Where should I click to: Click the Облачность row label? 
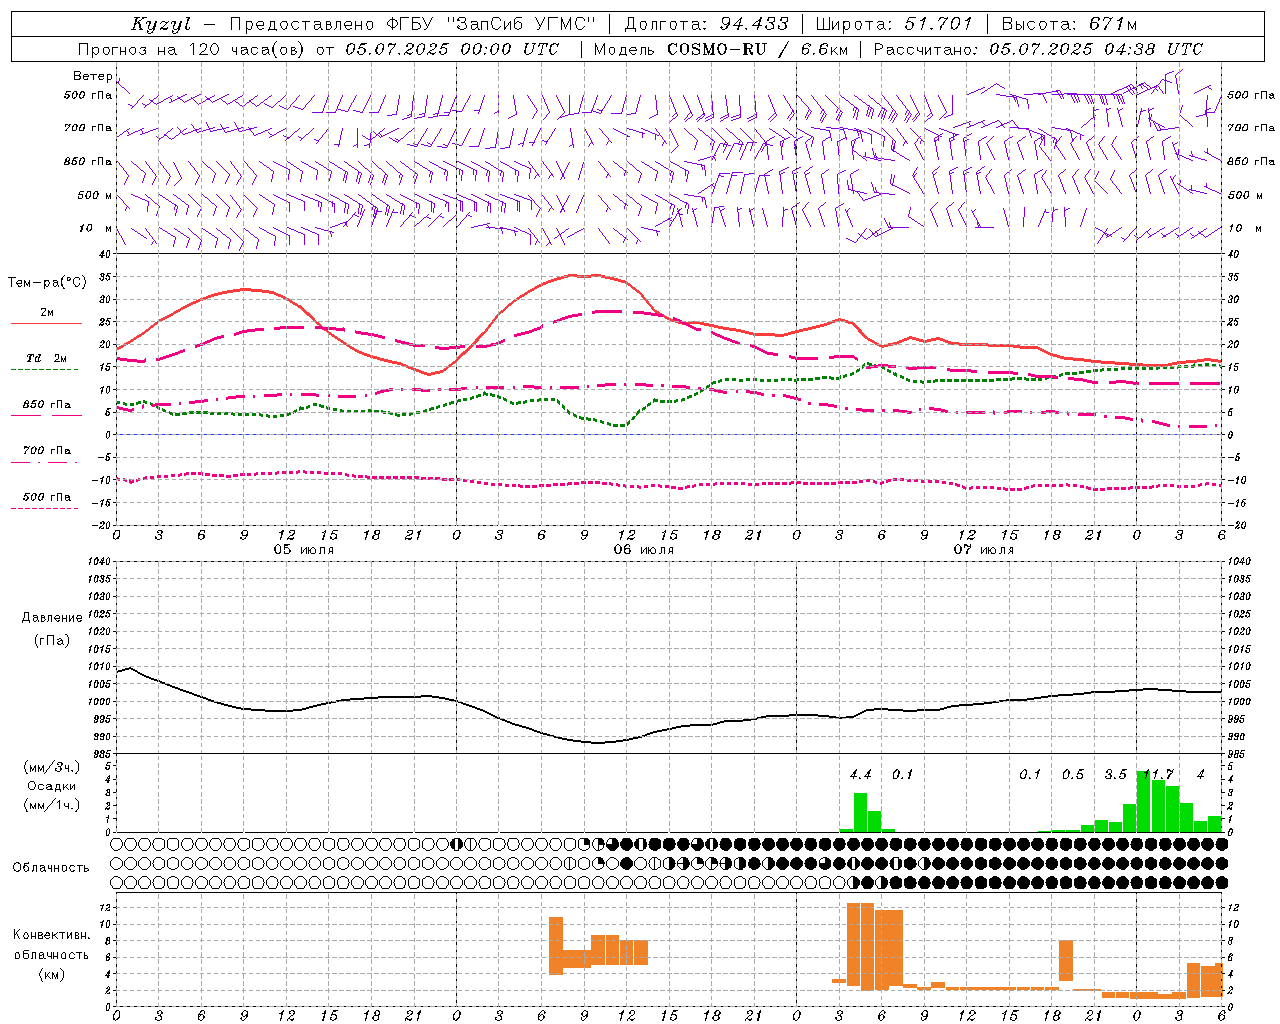pyautogui.click(x=51, y=868)
